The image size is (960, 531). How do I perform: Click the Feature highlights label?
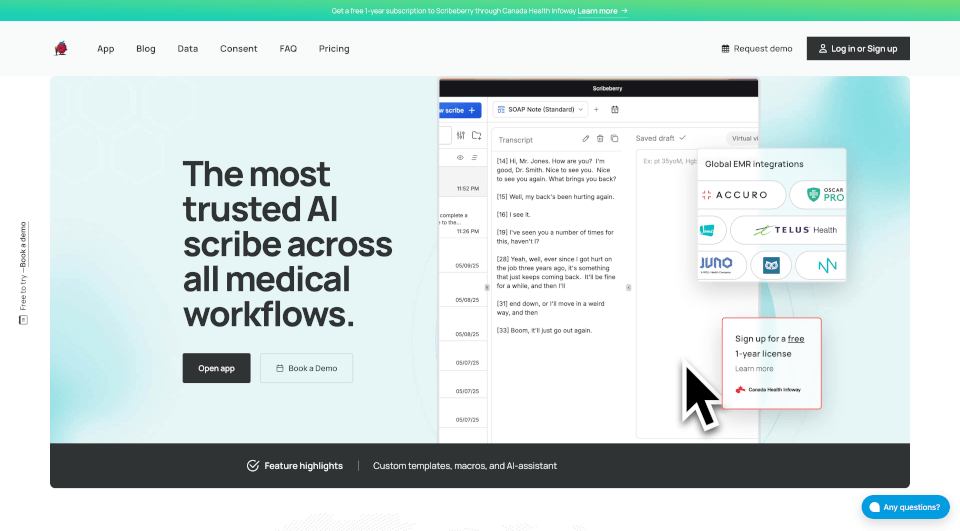(303, 466)
